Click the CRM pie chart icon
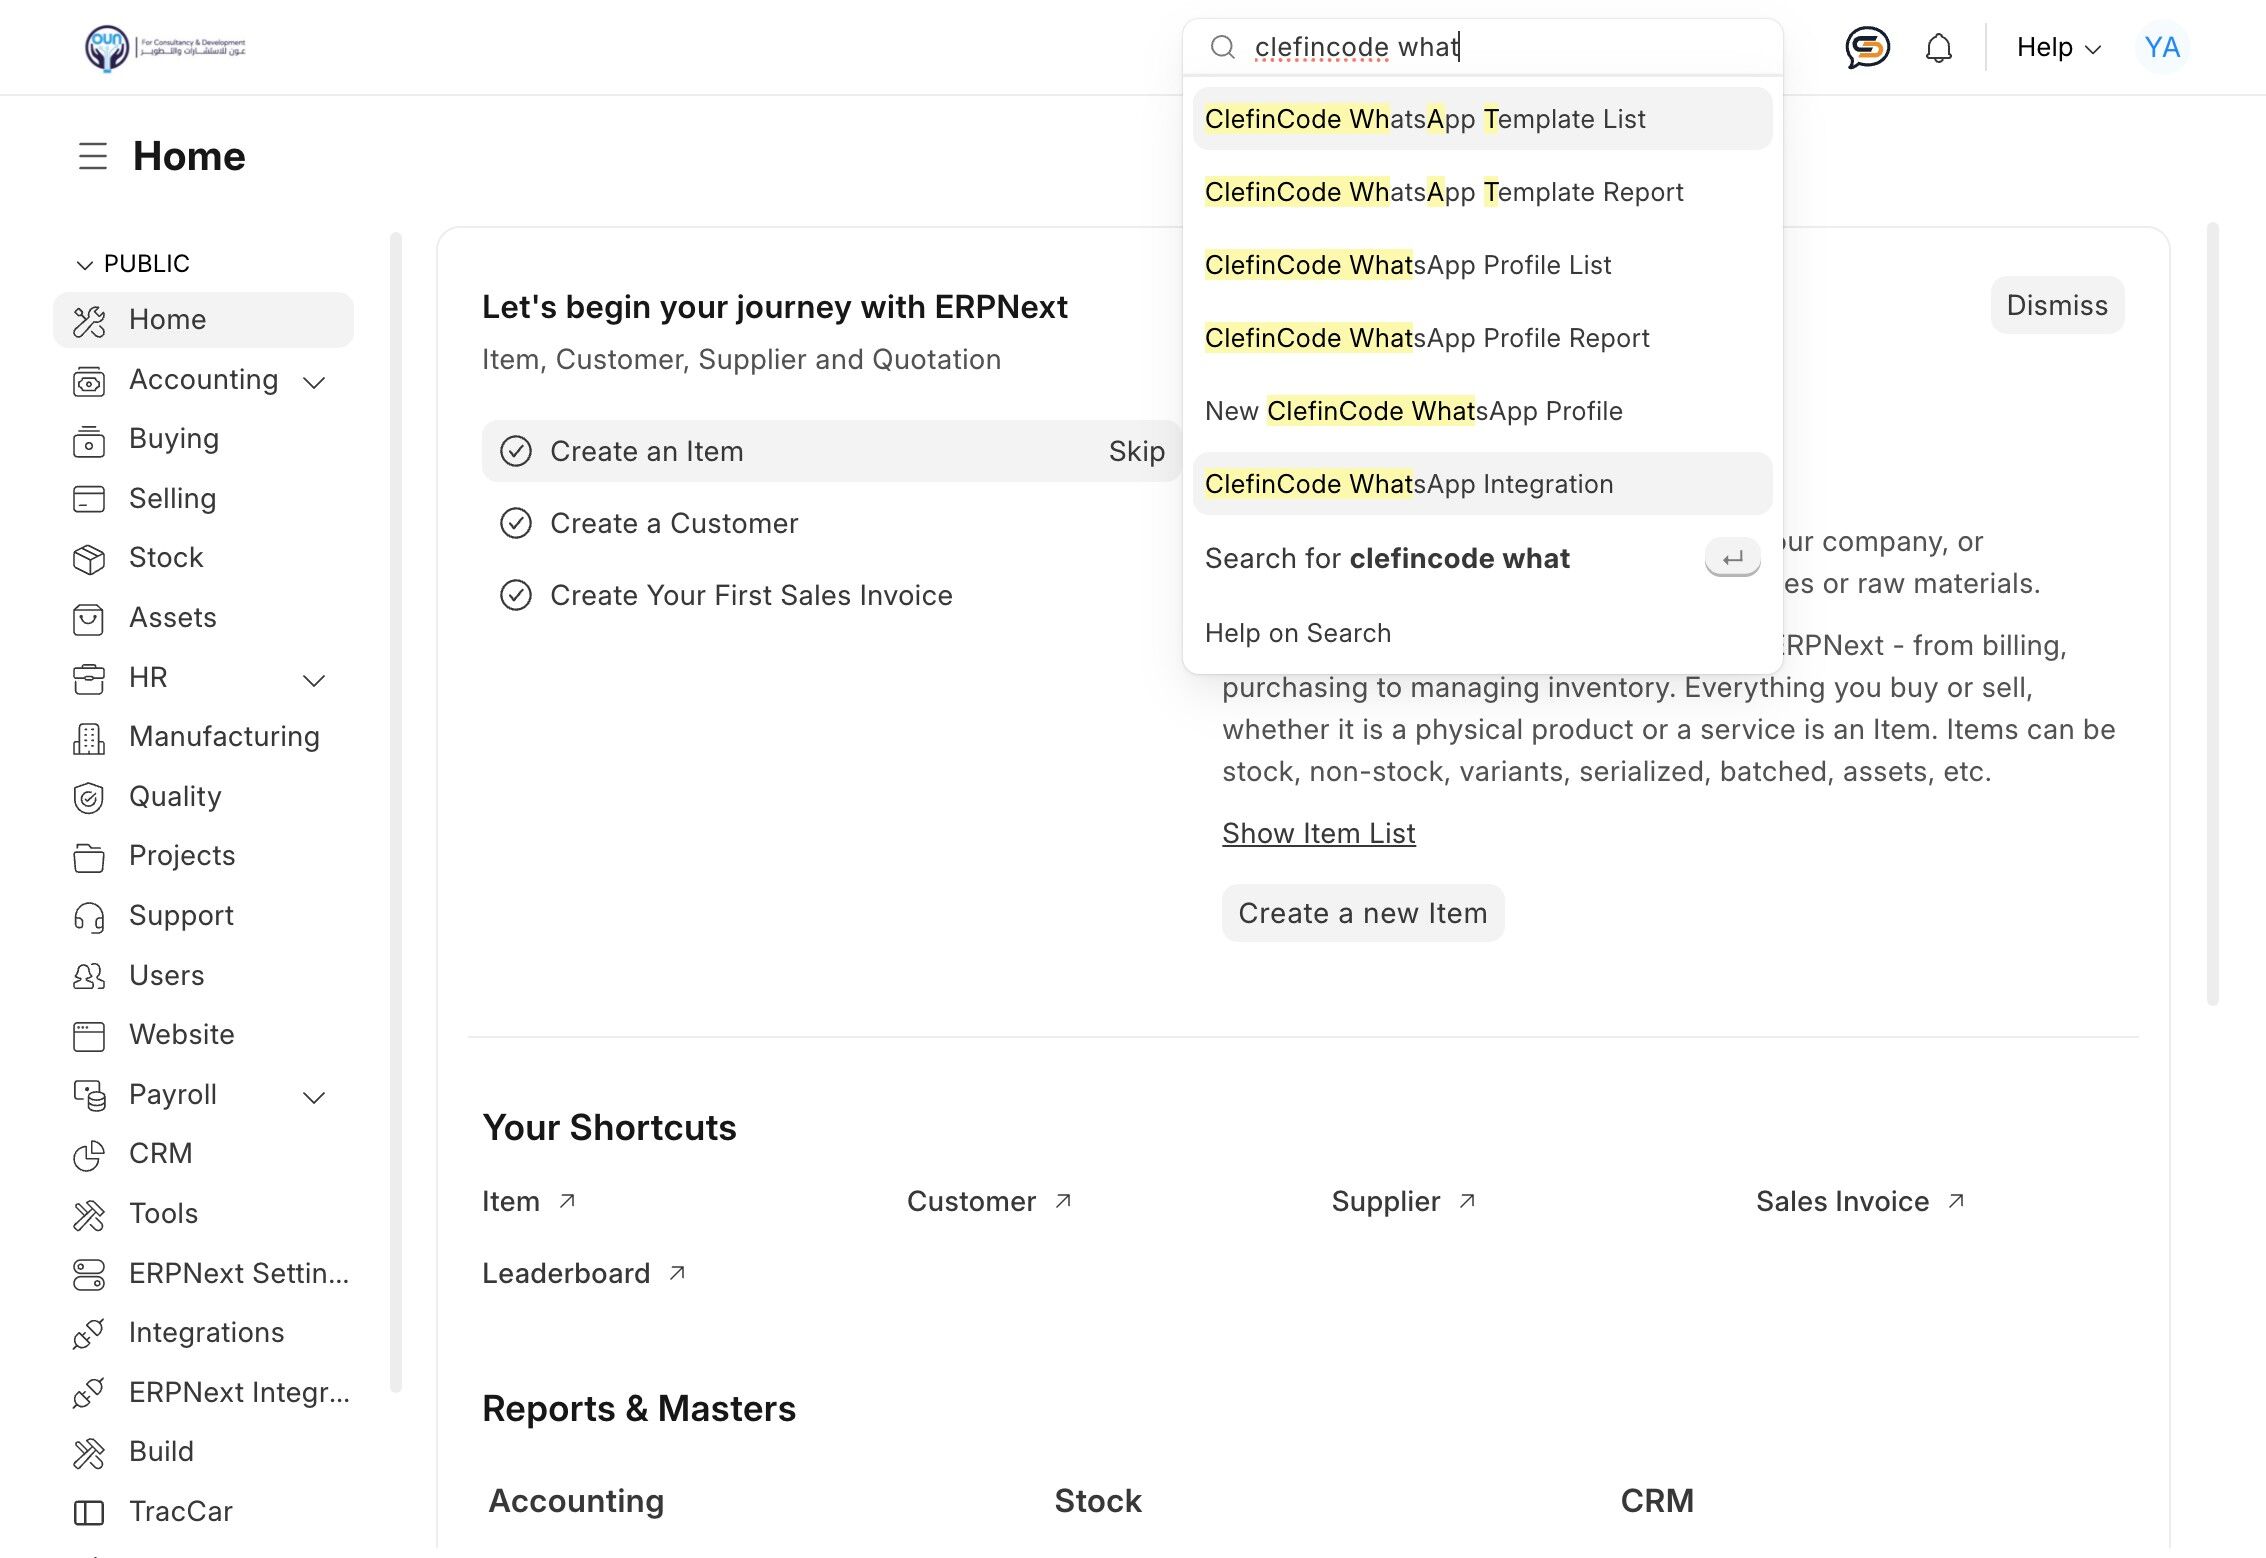 89,1155
